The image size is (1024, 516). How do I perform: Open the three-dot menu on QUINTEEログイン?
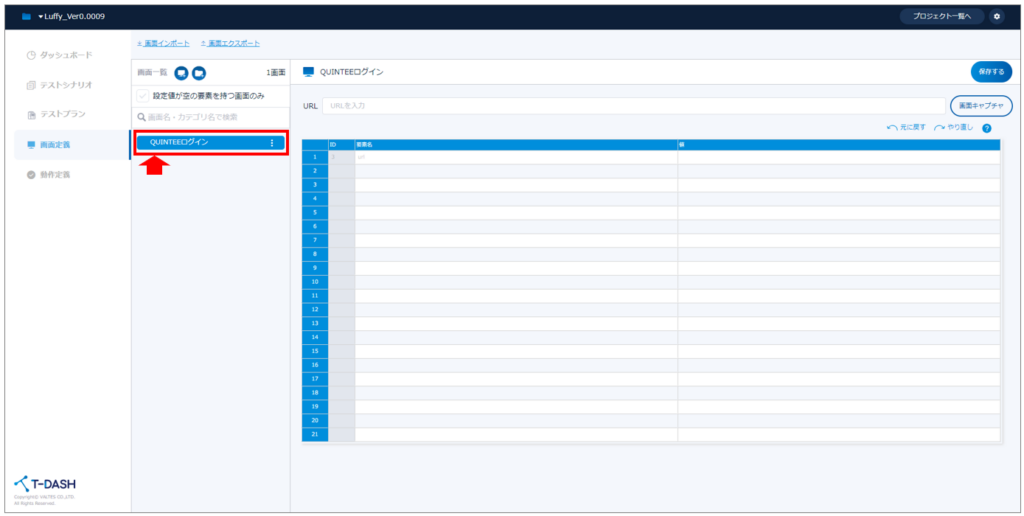coord(271,143)
